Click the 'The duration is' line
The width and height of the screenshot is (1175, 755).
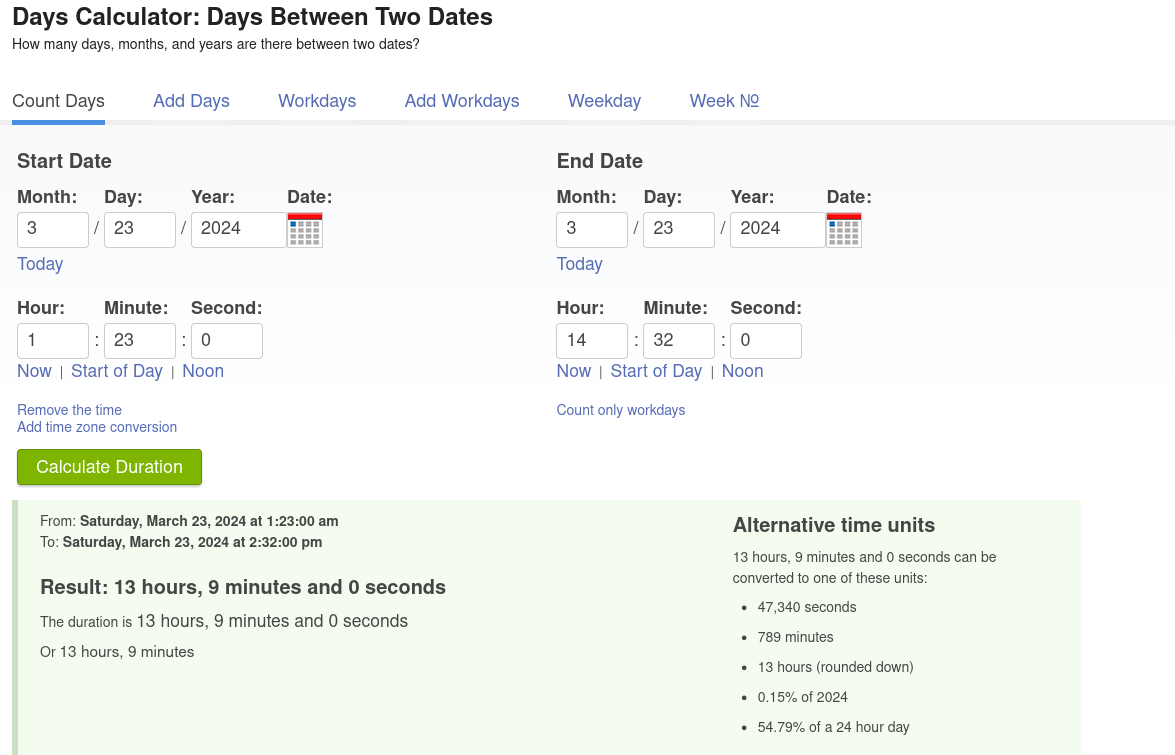tap(223, 621)
